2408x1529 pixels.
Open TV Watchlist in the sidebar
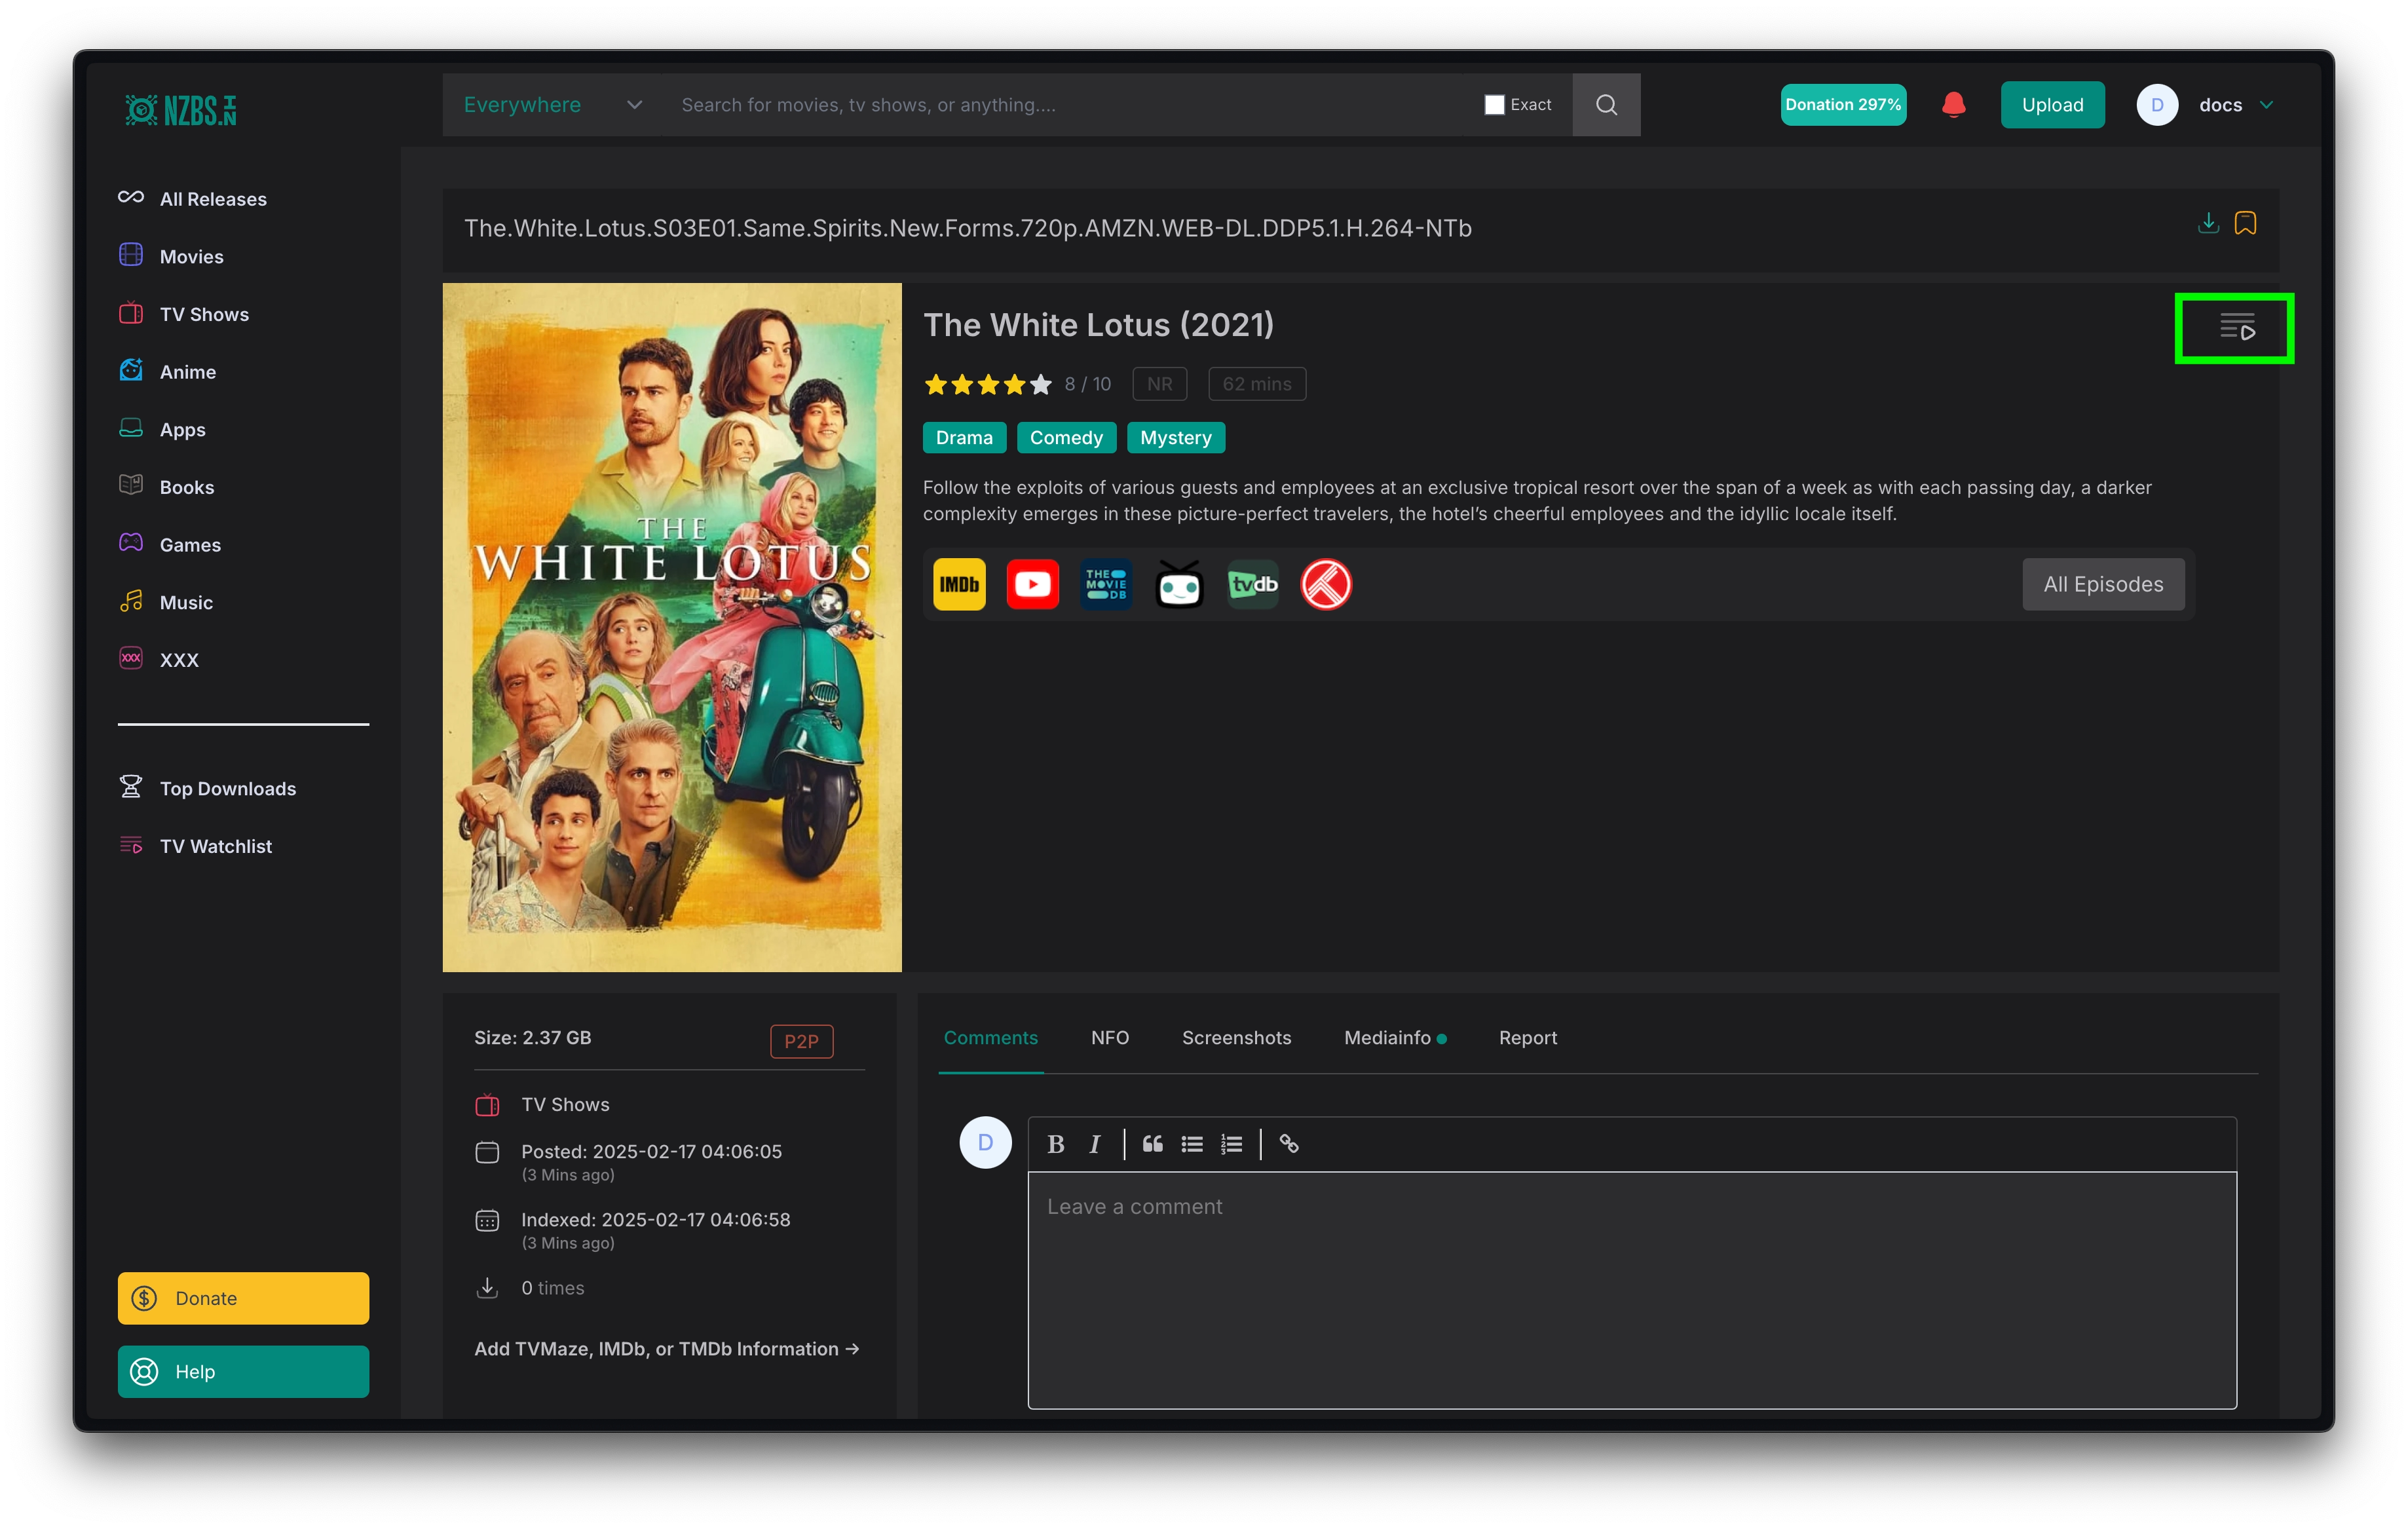pos(215,846)
